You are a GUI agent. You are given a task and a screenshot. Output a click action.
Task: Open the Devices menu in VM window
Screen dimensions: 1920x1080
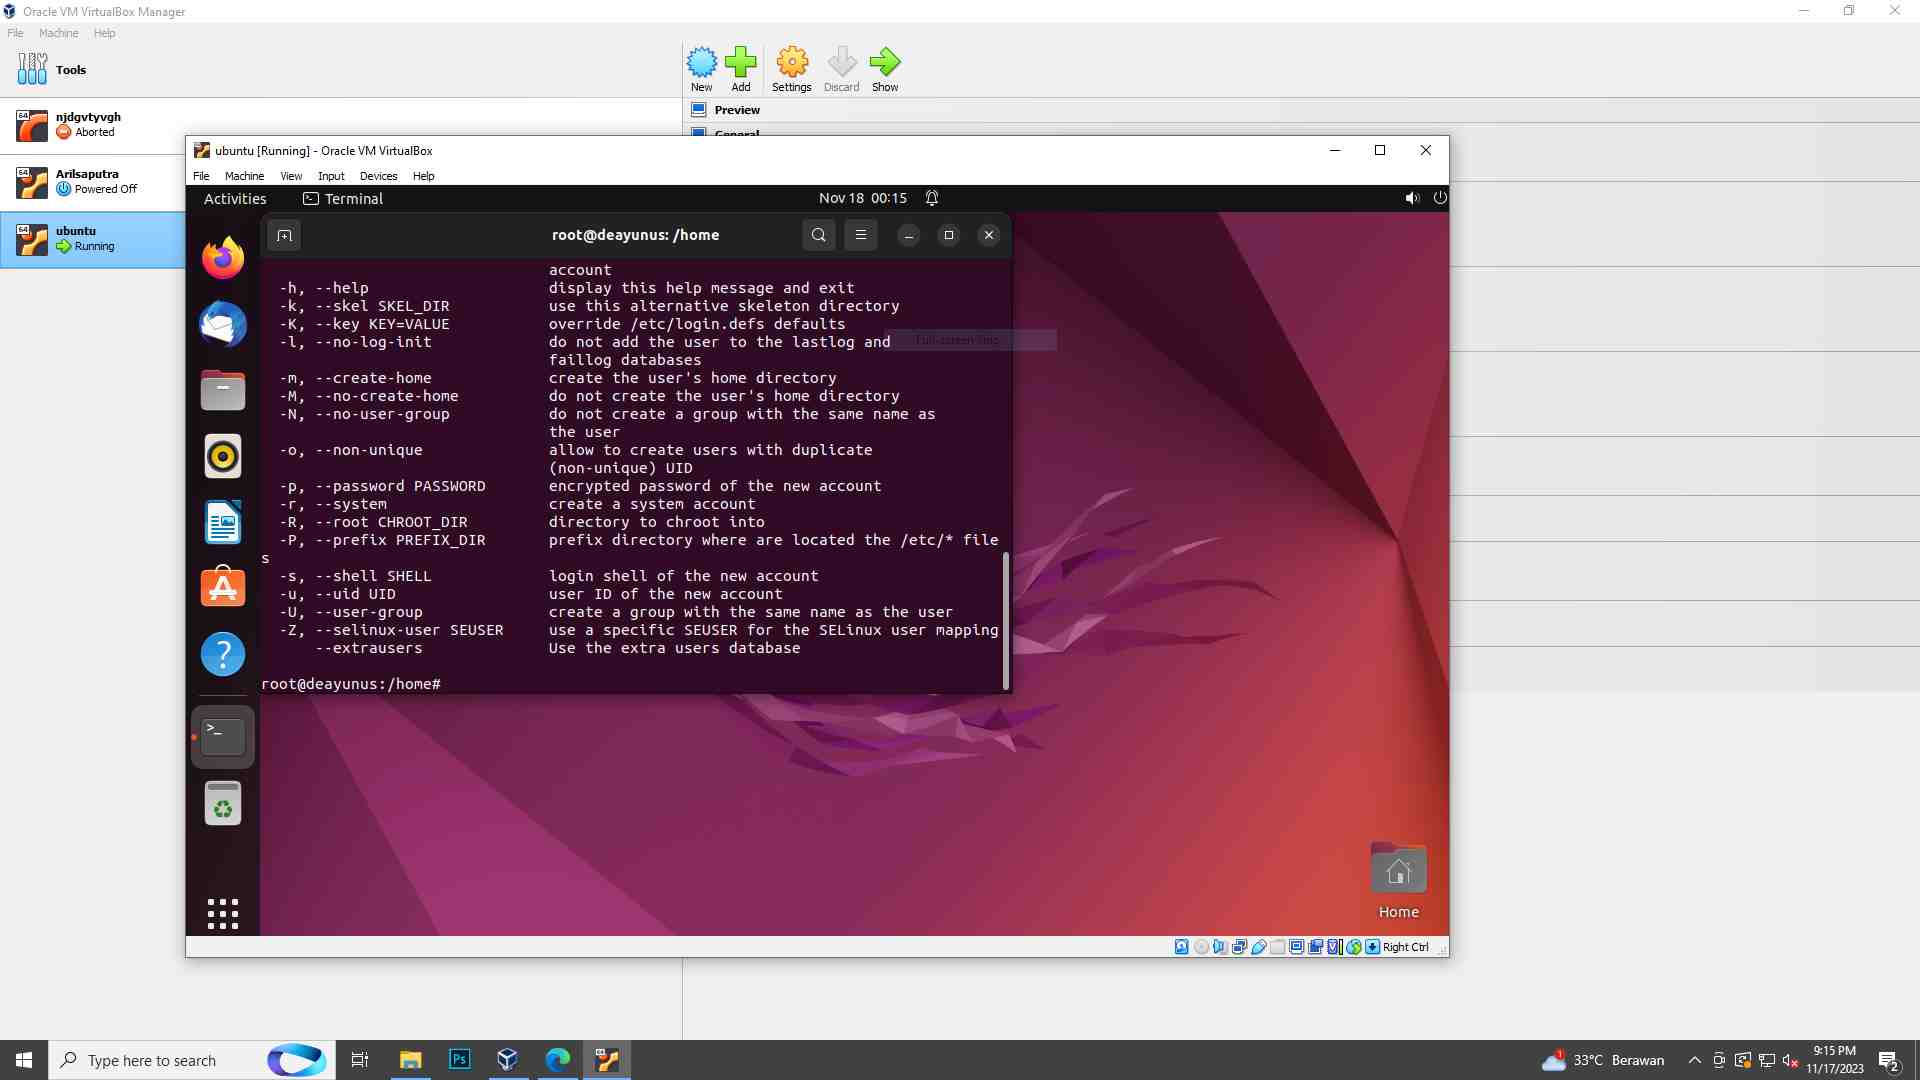378,176
